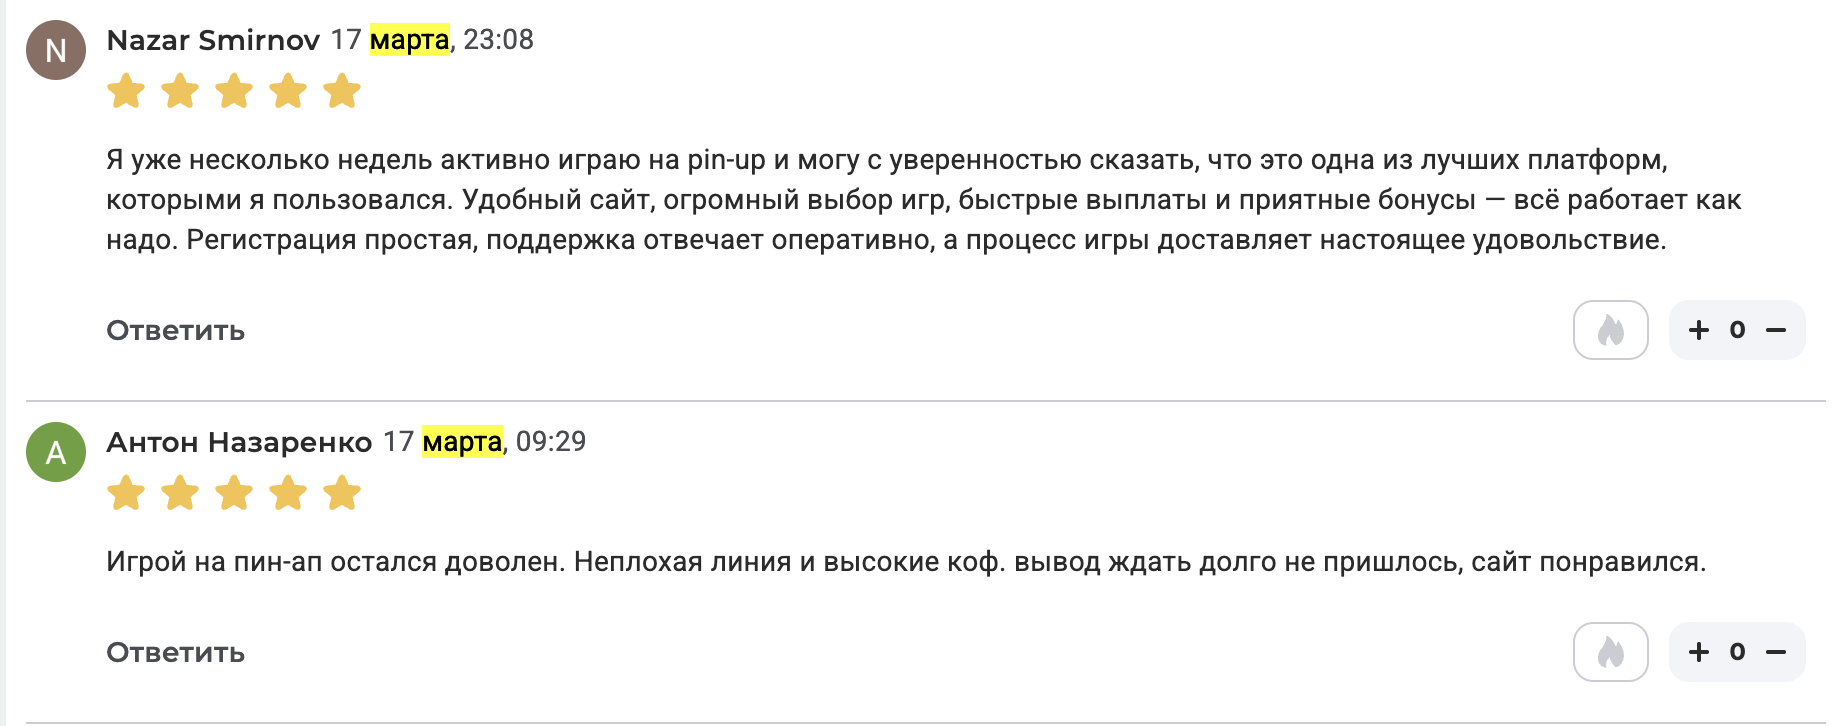Click the fifth star on Nazar Smirnov's rating

342,91
